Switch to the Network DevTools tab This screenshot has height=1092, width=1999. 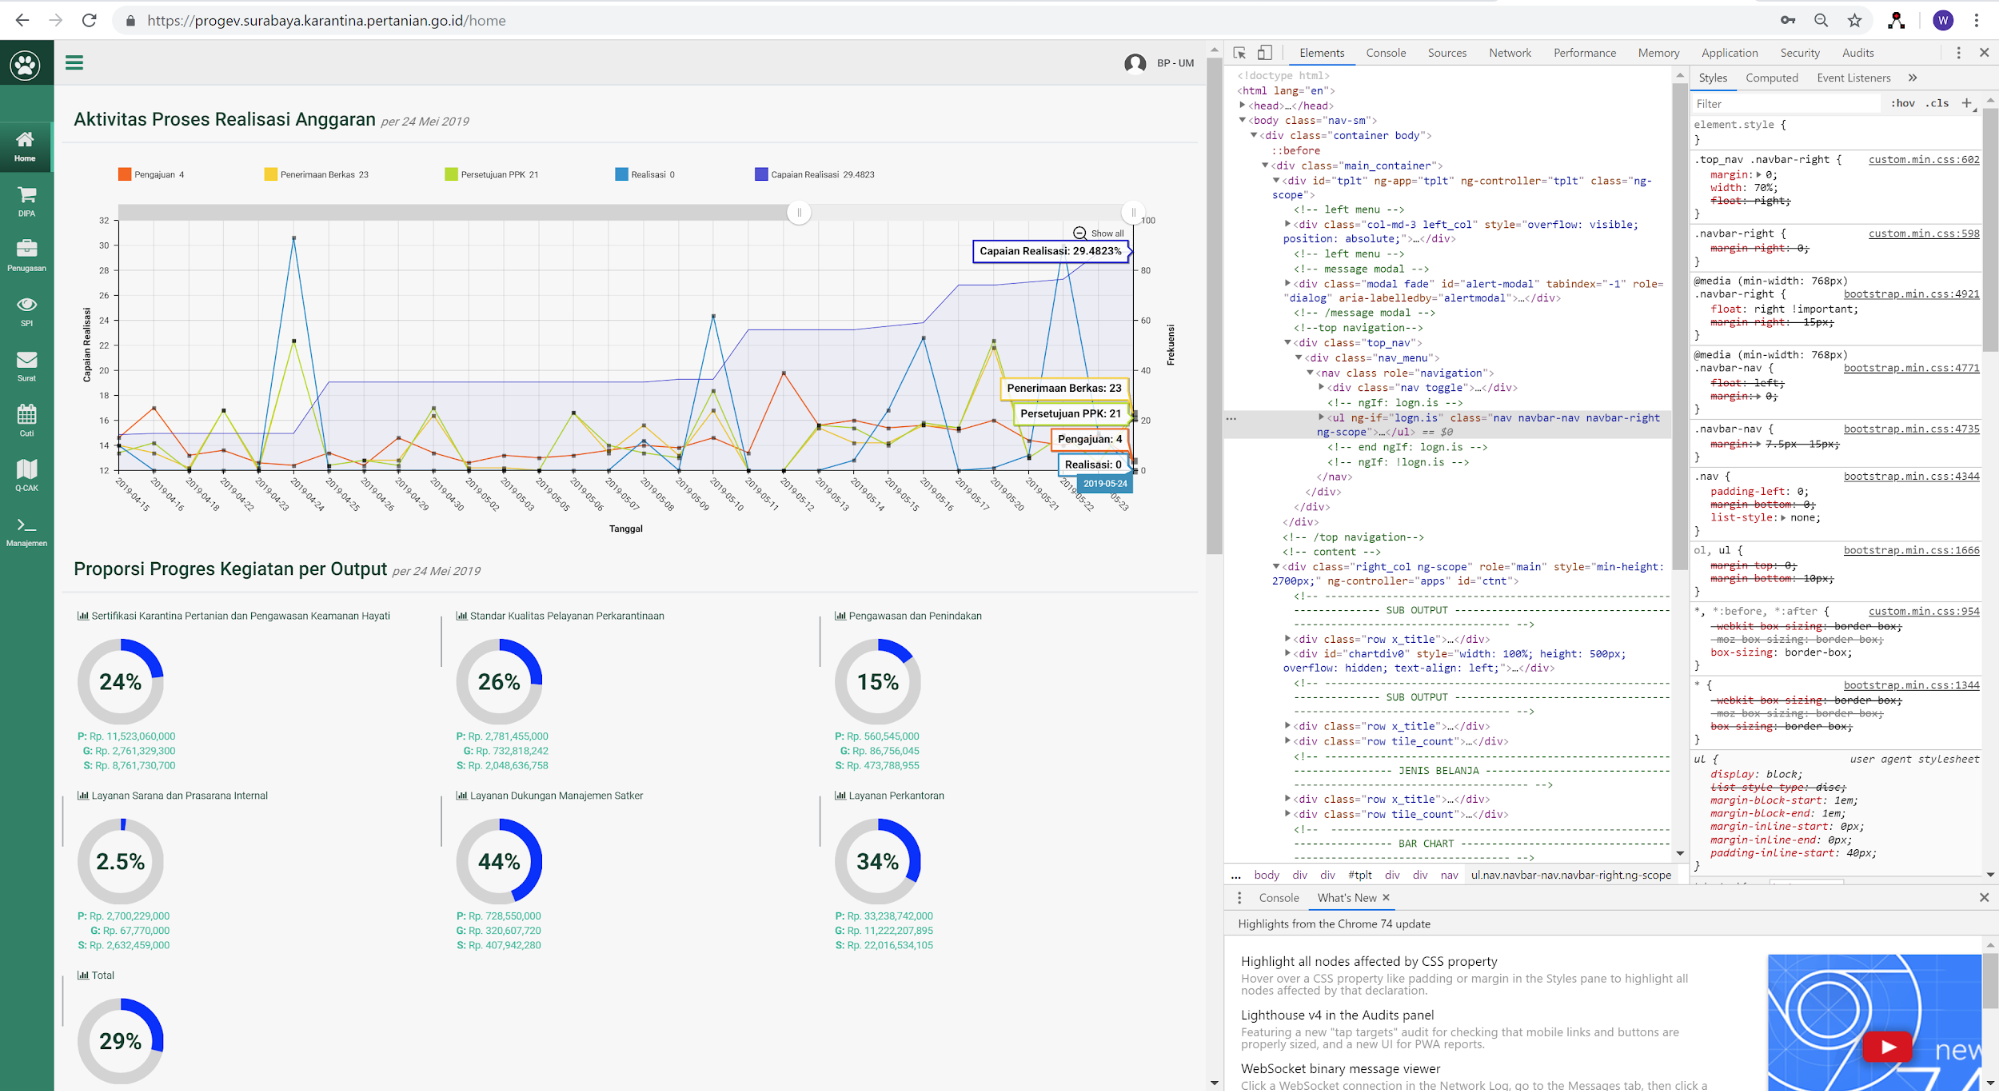pos(1509,53)
